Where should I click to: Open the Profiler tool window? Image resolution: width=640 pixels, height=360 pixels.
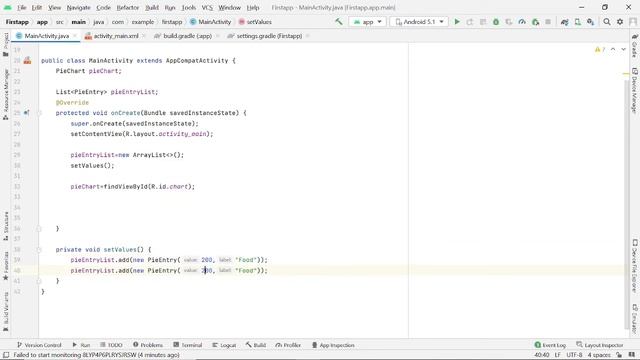(x=288, y=345)
